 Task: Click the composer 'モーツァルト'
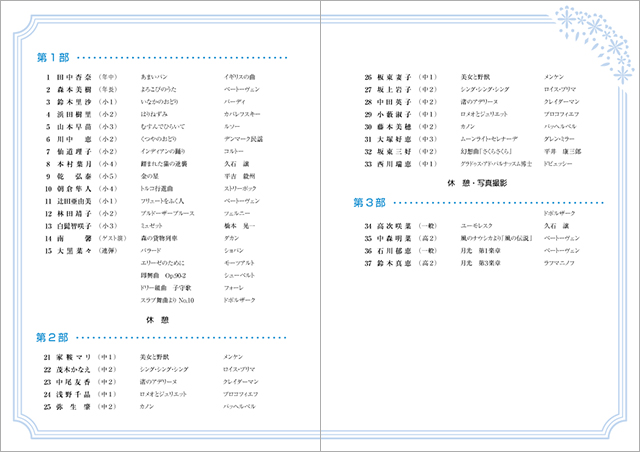point(239,263)
